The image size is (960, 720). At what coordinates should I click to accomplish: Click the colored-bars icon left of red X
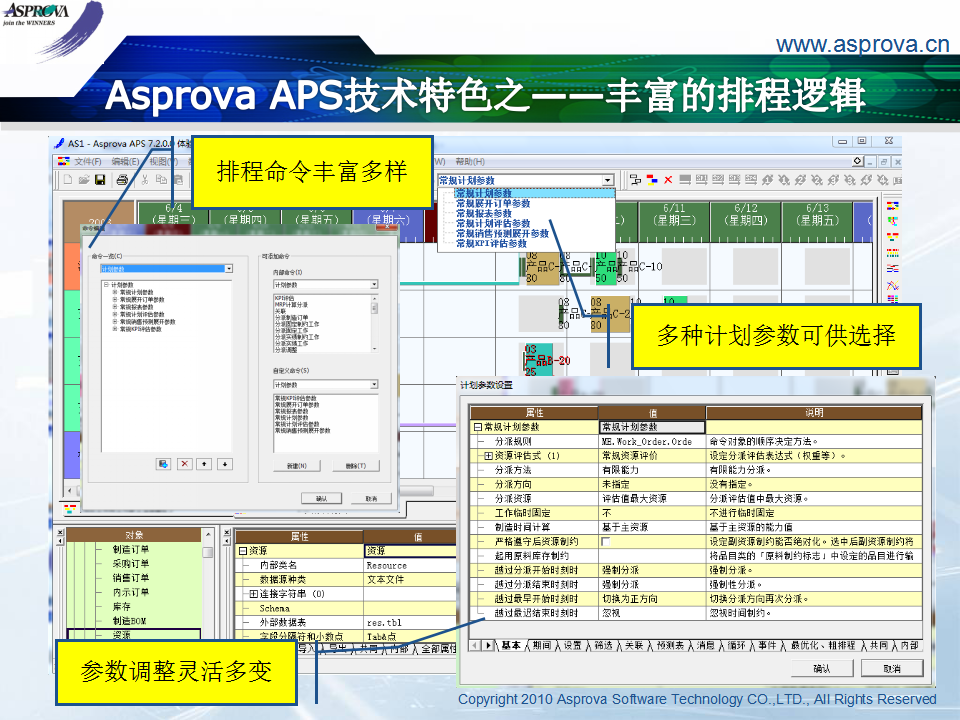coord(652,179)
